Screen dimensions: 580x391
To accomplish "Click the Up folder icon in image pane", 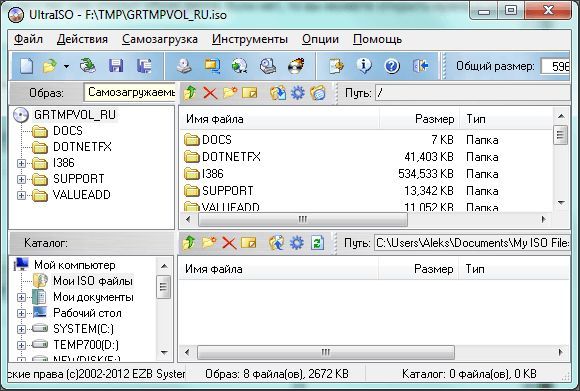I will 190,92.
